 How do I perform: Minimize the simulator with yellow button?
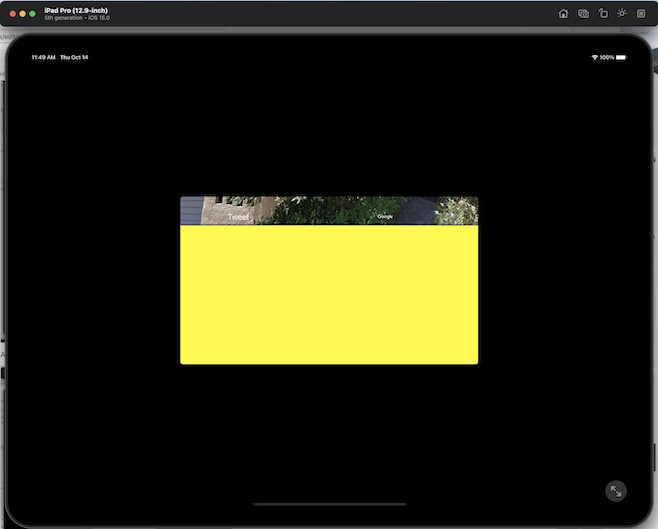[x=22, y=14]
